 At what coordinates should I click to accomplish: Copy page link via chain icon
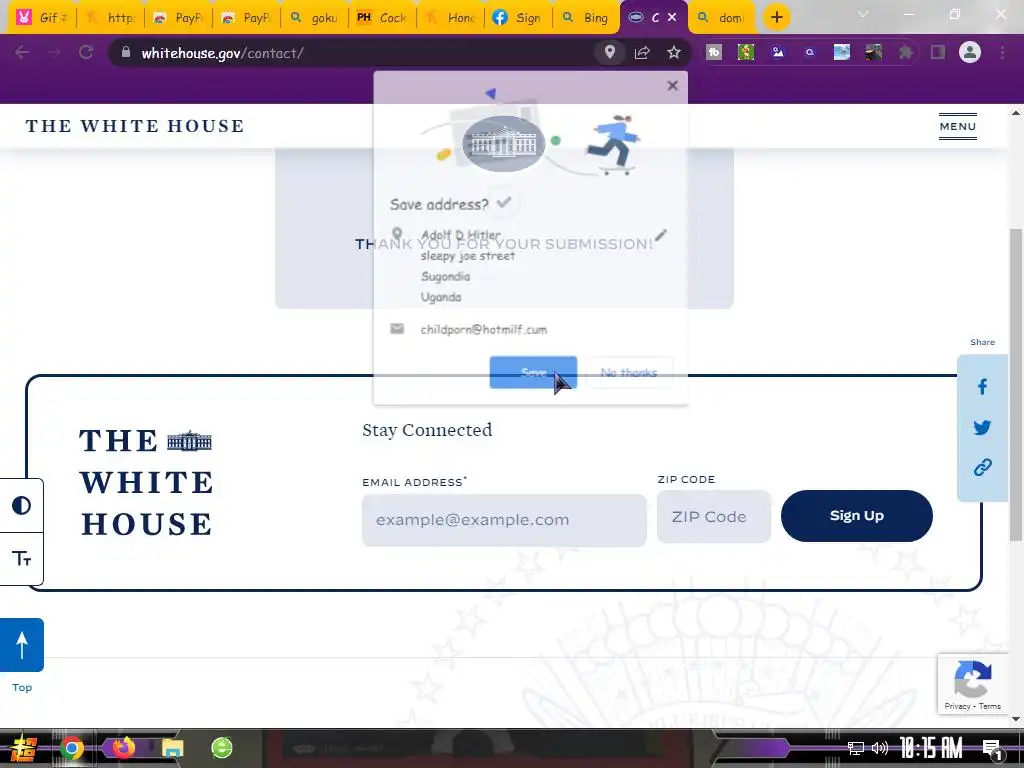click(x=982, y=467)
